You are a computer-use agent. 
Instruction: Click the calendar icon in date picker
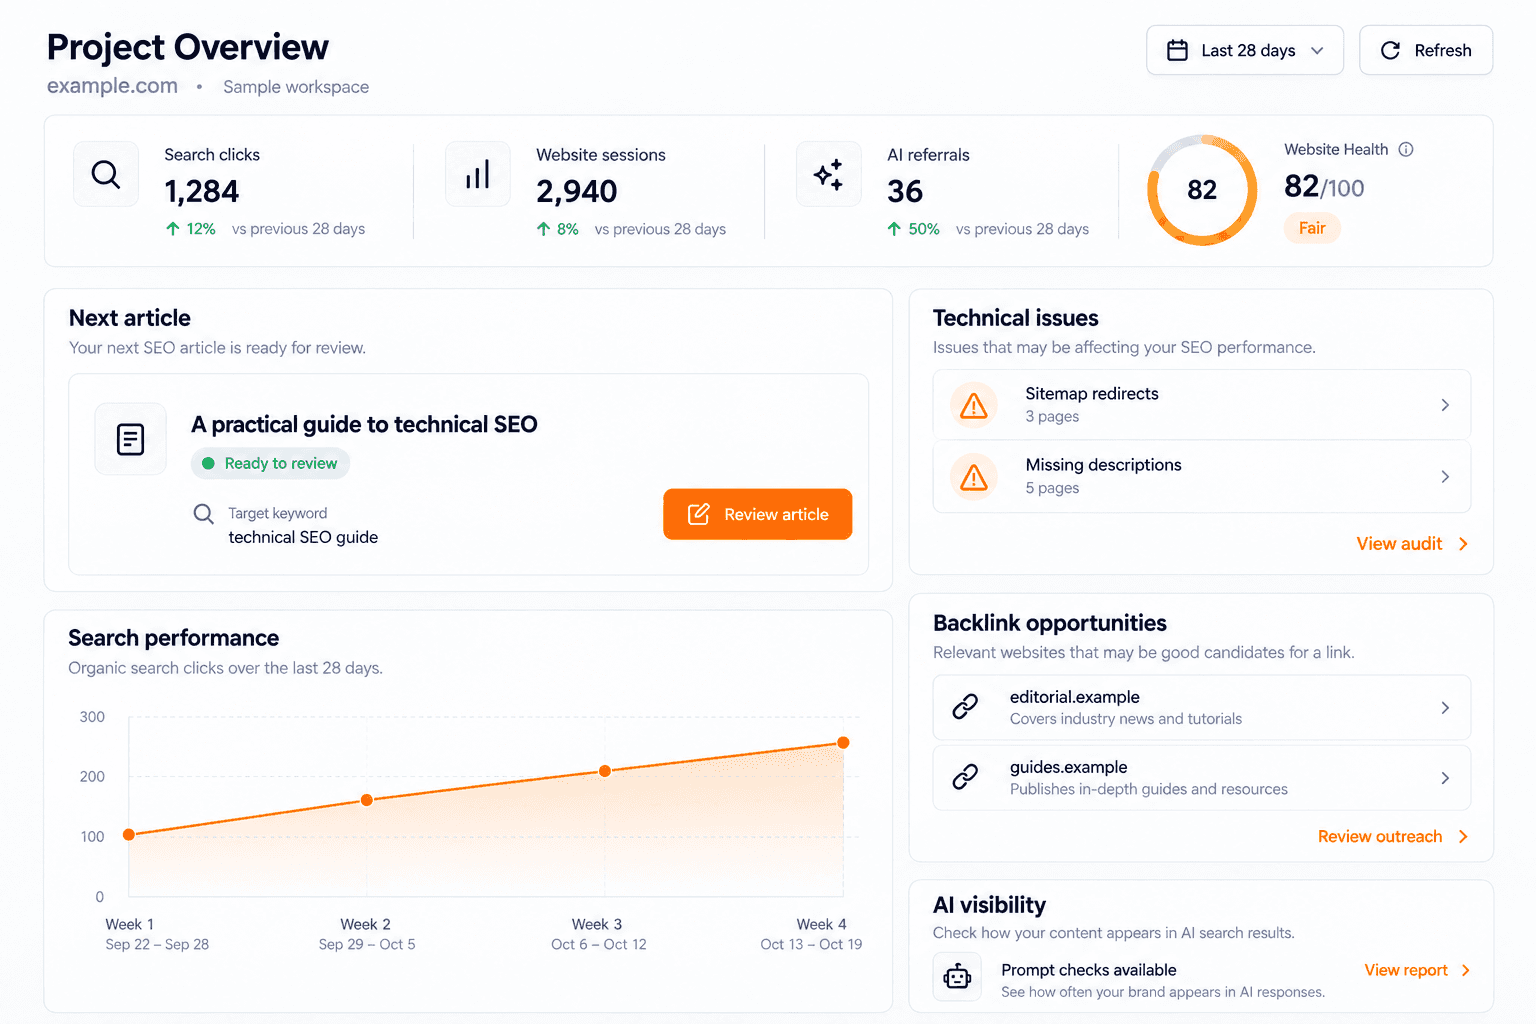coord(1178,50)
